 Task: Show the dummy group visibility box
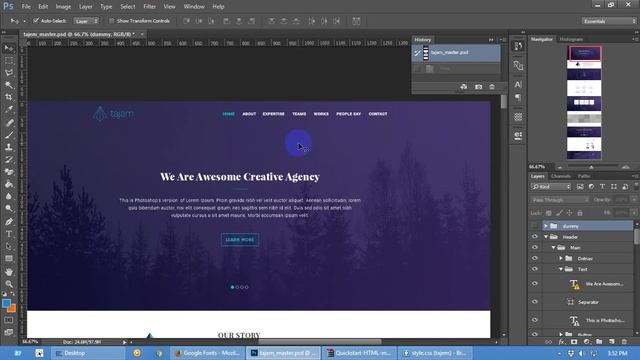[534, 226]
